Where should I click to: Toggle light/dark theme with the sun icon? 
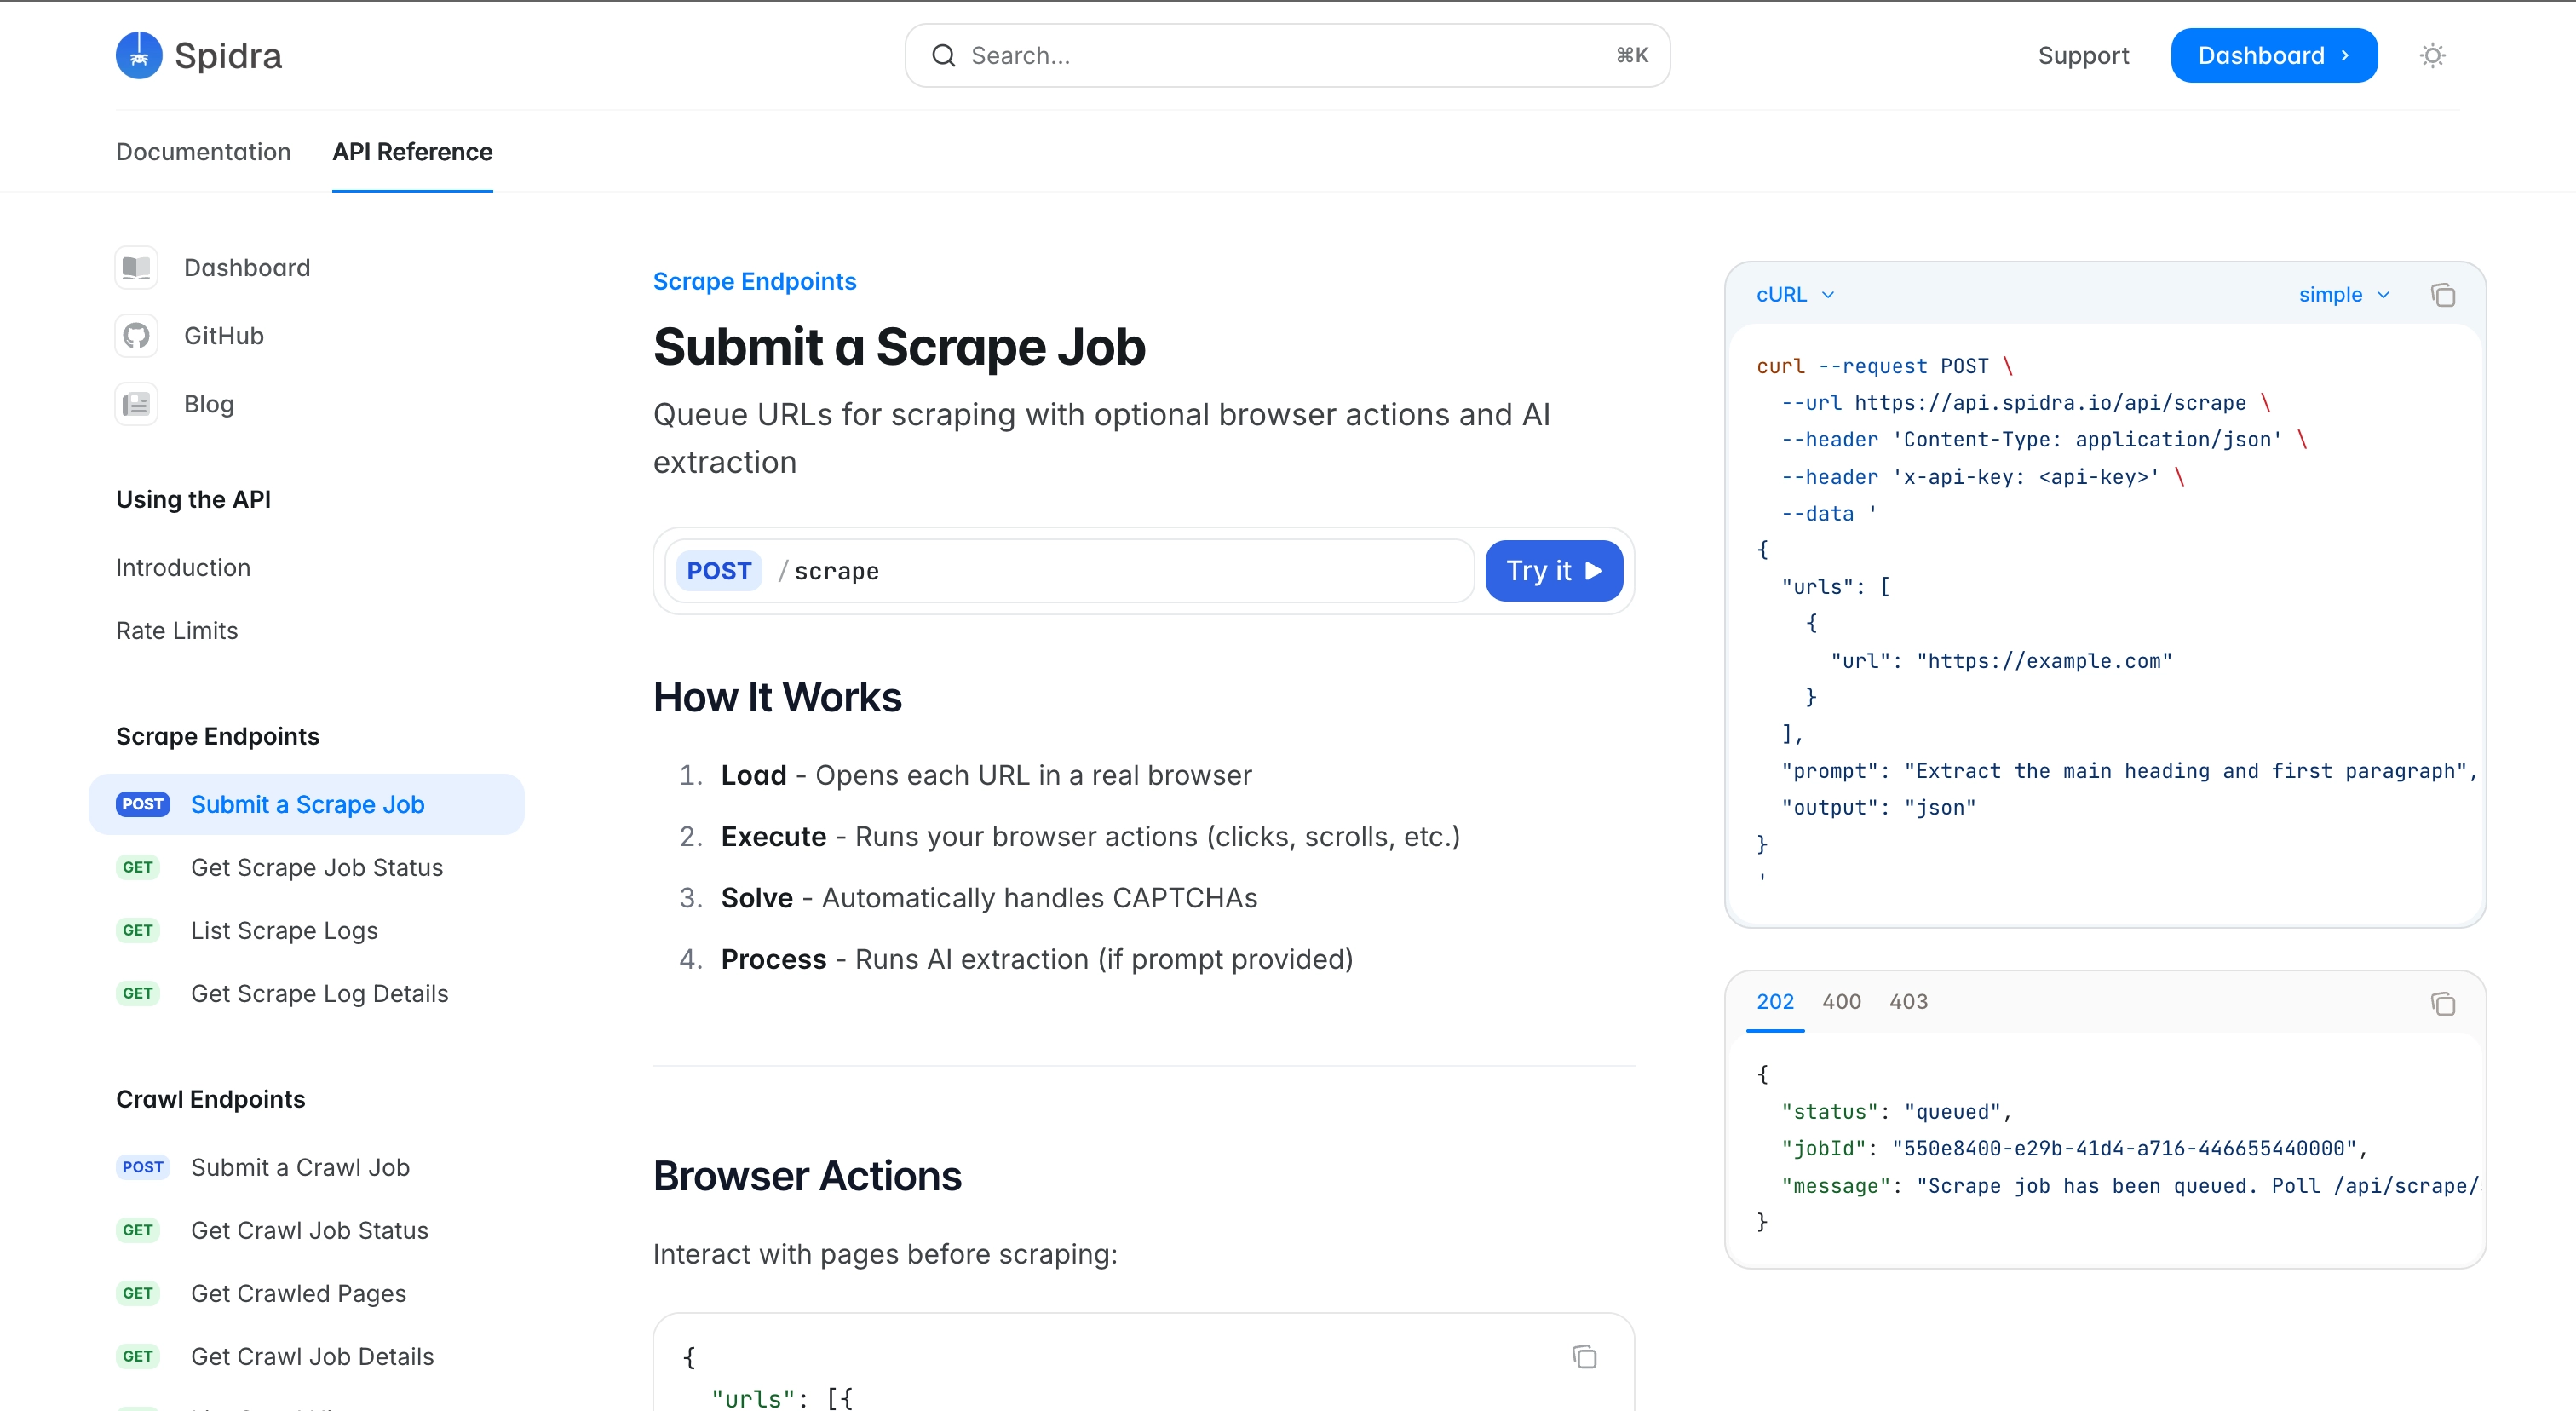pos(2433,55)
